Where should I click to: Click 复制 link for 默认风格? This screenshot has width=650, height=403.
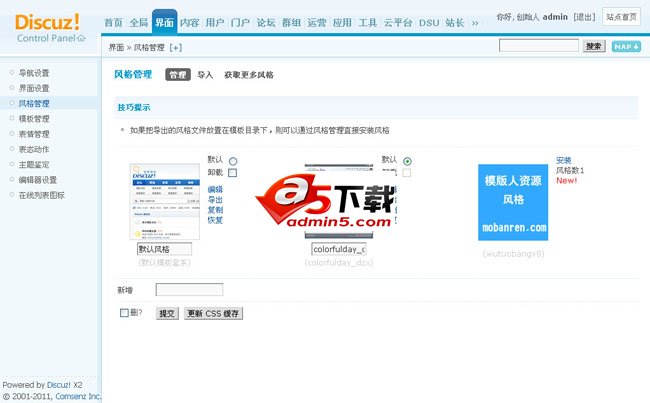click(x=215, y=210)
